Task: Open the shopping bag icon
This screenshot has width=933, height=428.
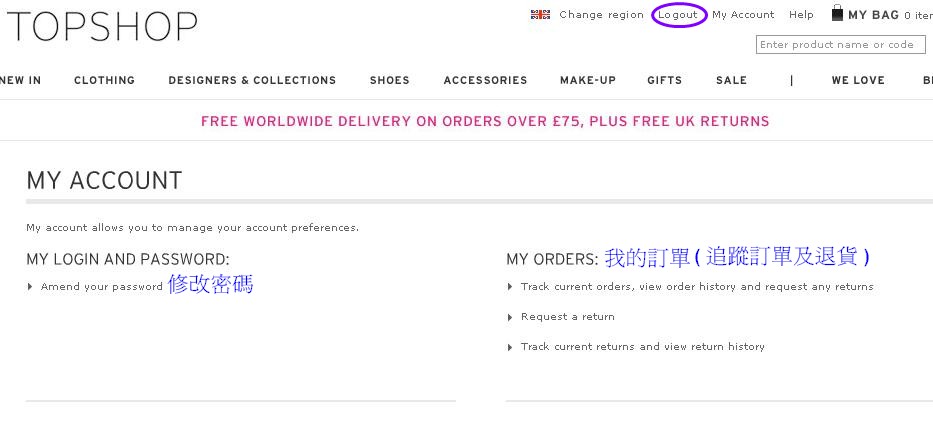Action: pos(837,13)
